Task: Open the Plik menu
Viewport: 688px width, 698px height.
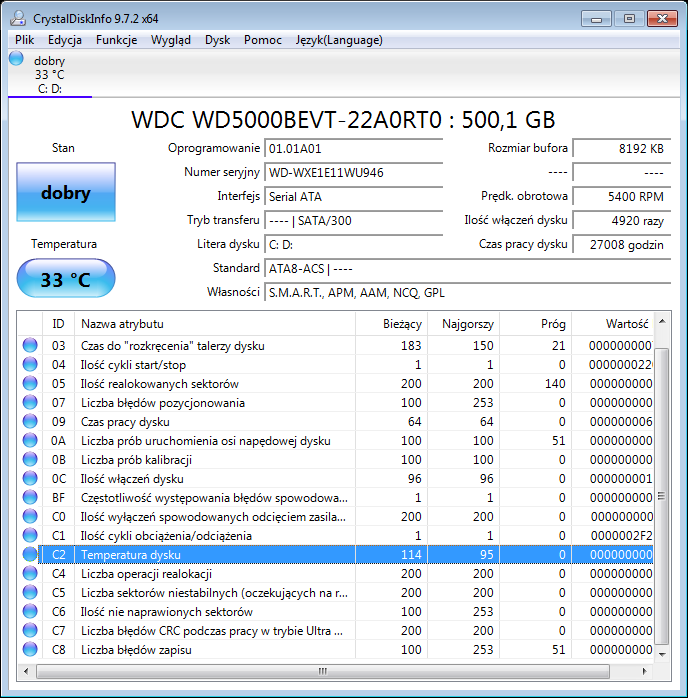Action: 25,40
